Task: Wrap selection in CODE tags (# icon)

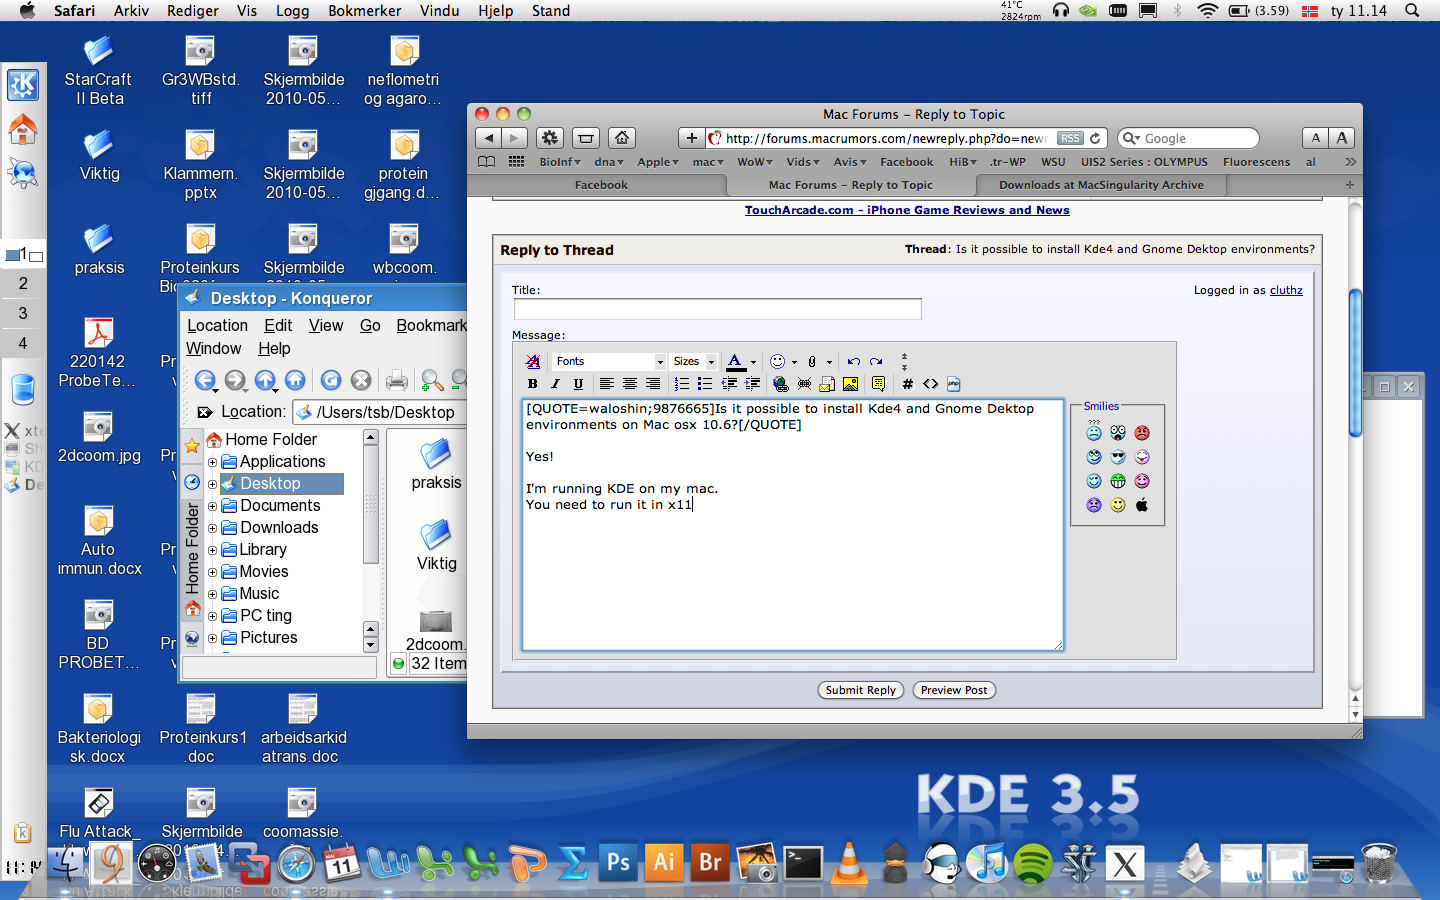Action: pos(907,384)
